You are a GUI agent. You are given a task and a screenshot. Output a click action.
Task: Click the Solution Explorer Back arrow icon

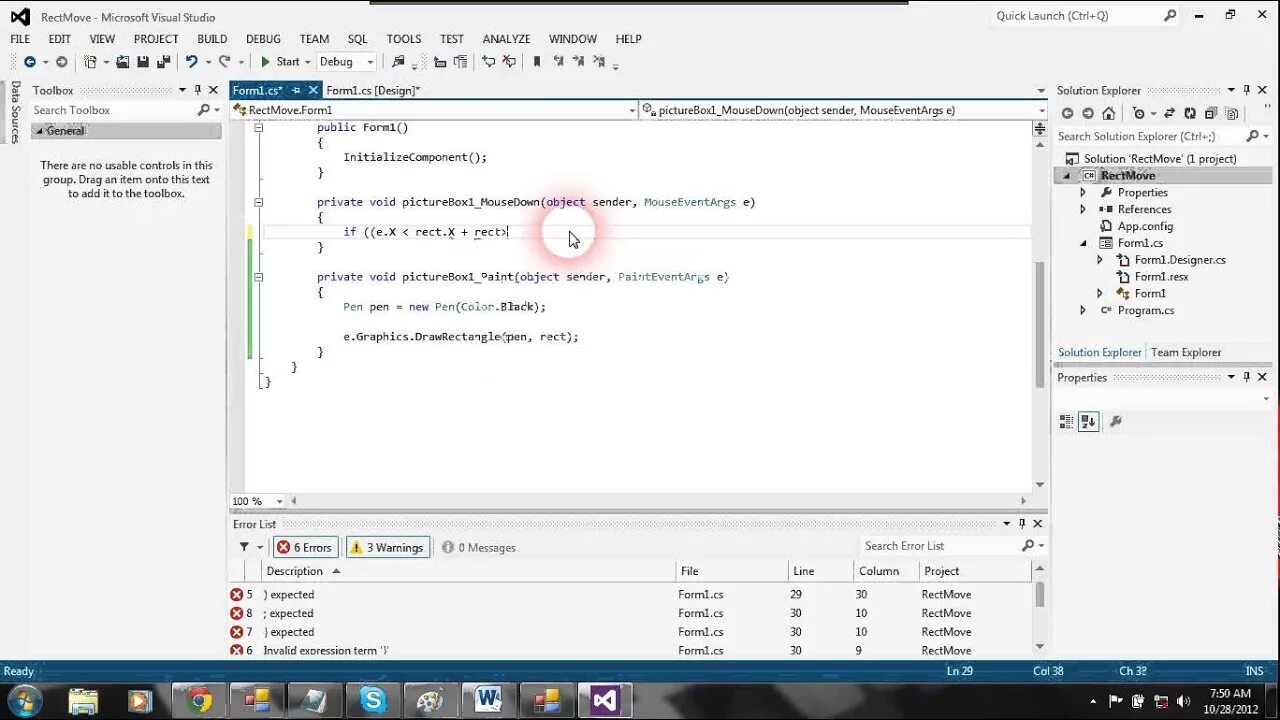pos(1067,113)
